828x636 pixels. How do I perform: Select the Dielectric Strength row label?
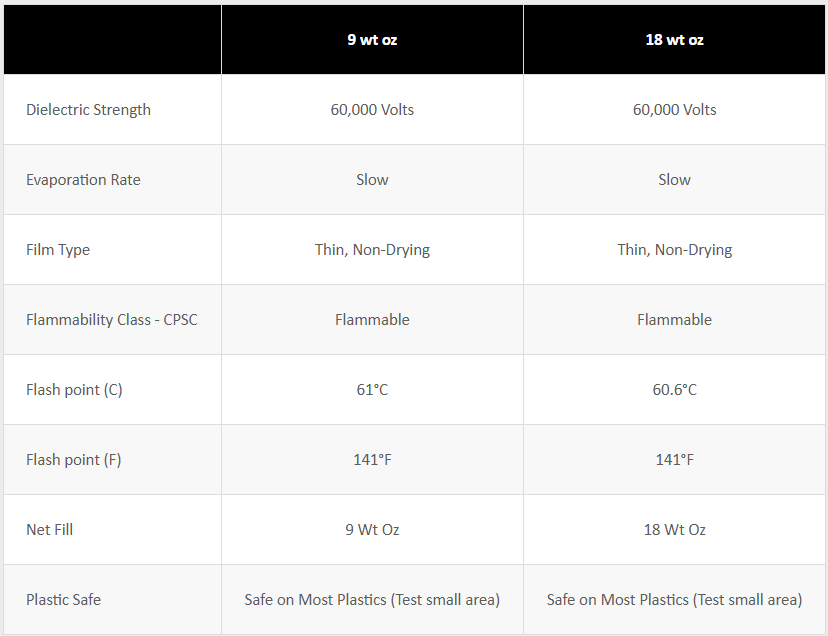coord(88,110)
